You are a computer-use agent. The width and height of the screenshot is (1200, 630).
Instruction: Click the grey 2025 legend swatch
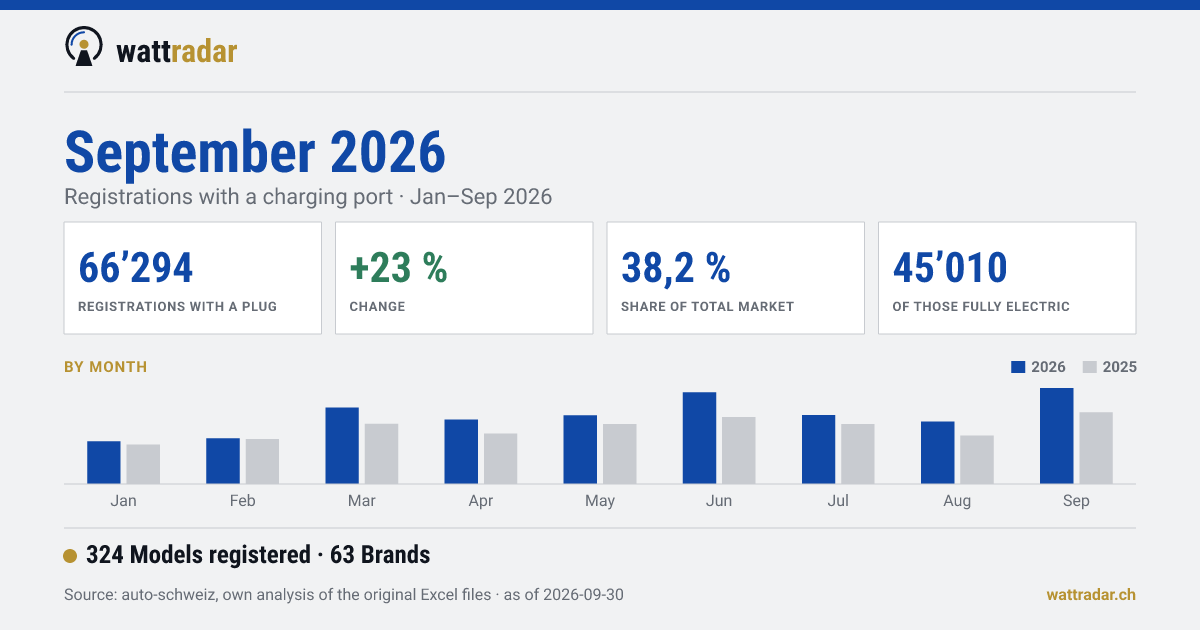(1090, 367)
